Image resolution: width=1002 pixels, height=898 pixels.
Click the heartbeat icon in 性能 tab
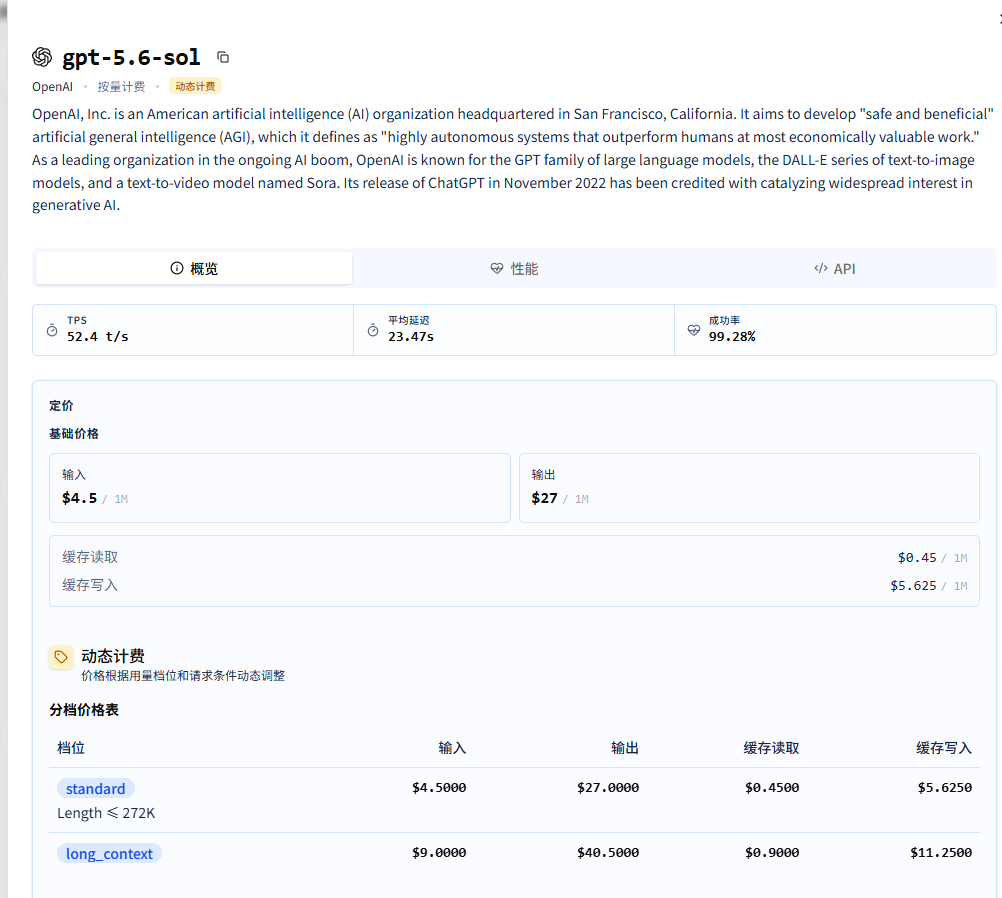497,268
